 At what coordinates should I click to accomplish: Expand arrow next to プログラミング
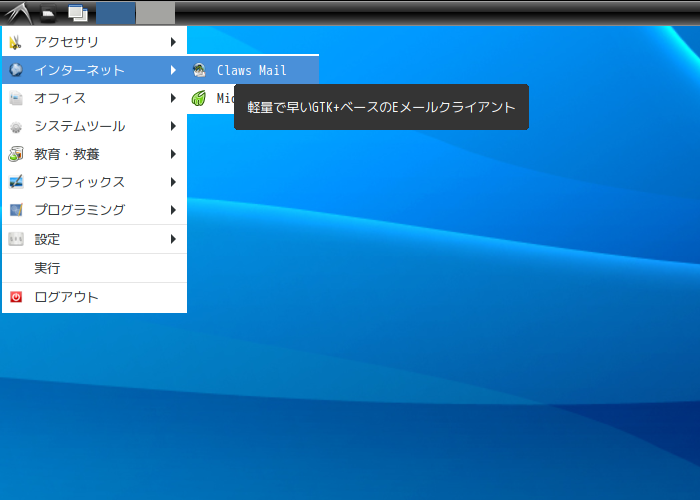point(173,210)
